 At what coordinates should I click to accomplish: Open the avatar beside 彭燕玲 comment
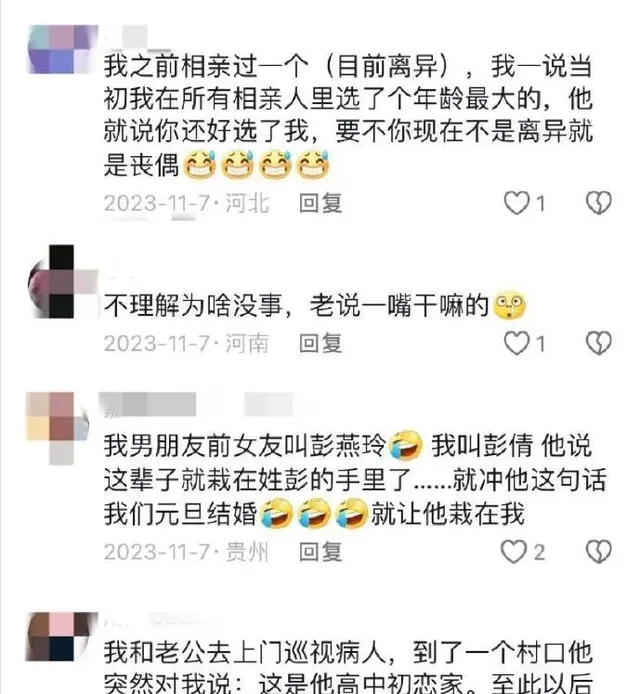pyautogui.click(x=58, y=428)
